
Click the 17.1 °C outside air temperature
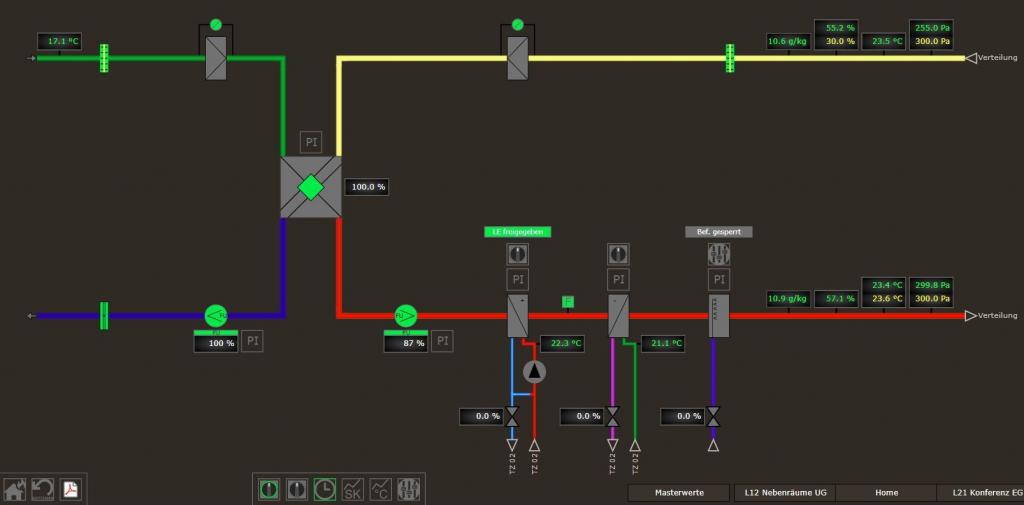click(59, 42)
